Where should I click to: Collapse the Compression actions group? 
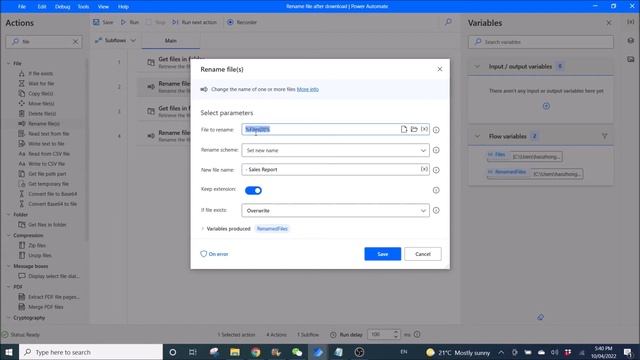pos(9,235)
